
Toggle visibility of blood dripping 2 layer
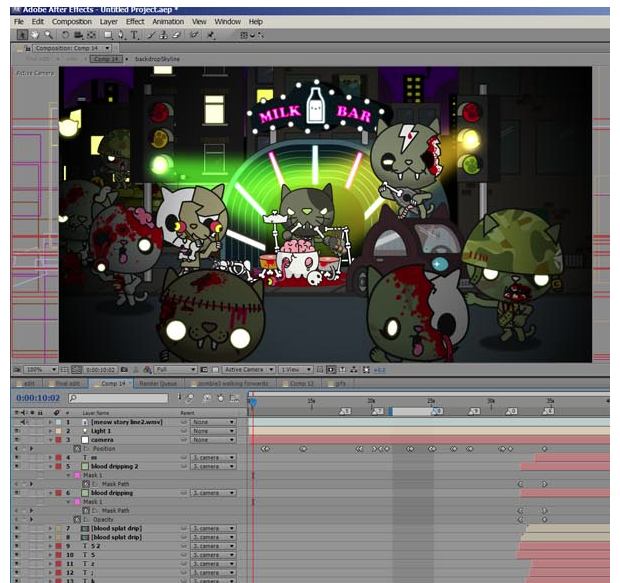click(x=17, y=466)
